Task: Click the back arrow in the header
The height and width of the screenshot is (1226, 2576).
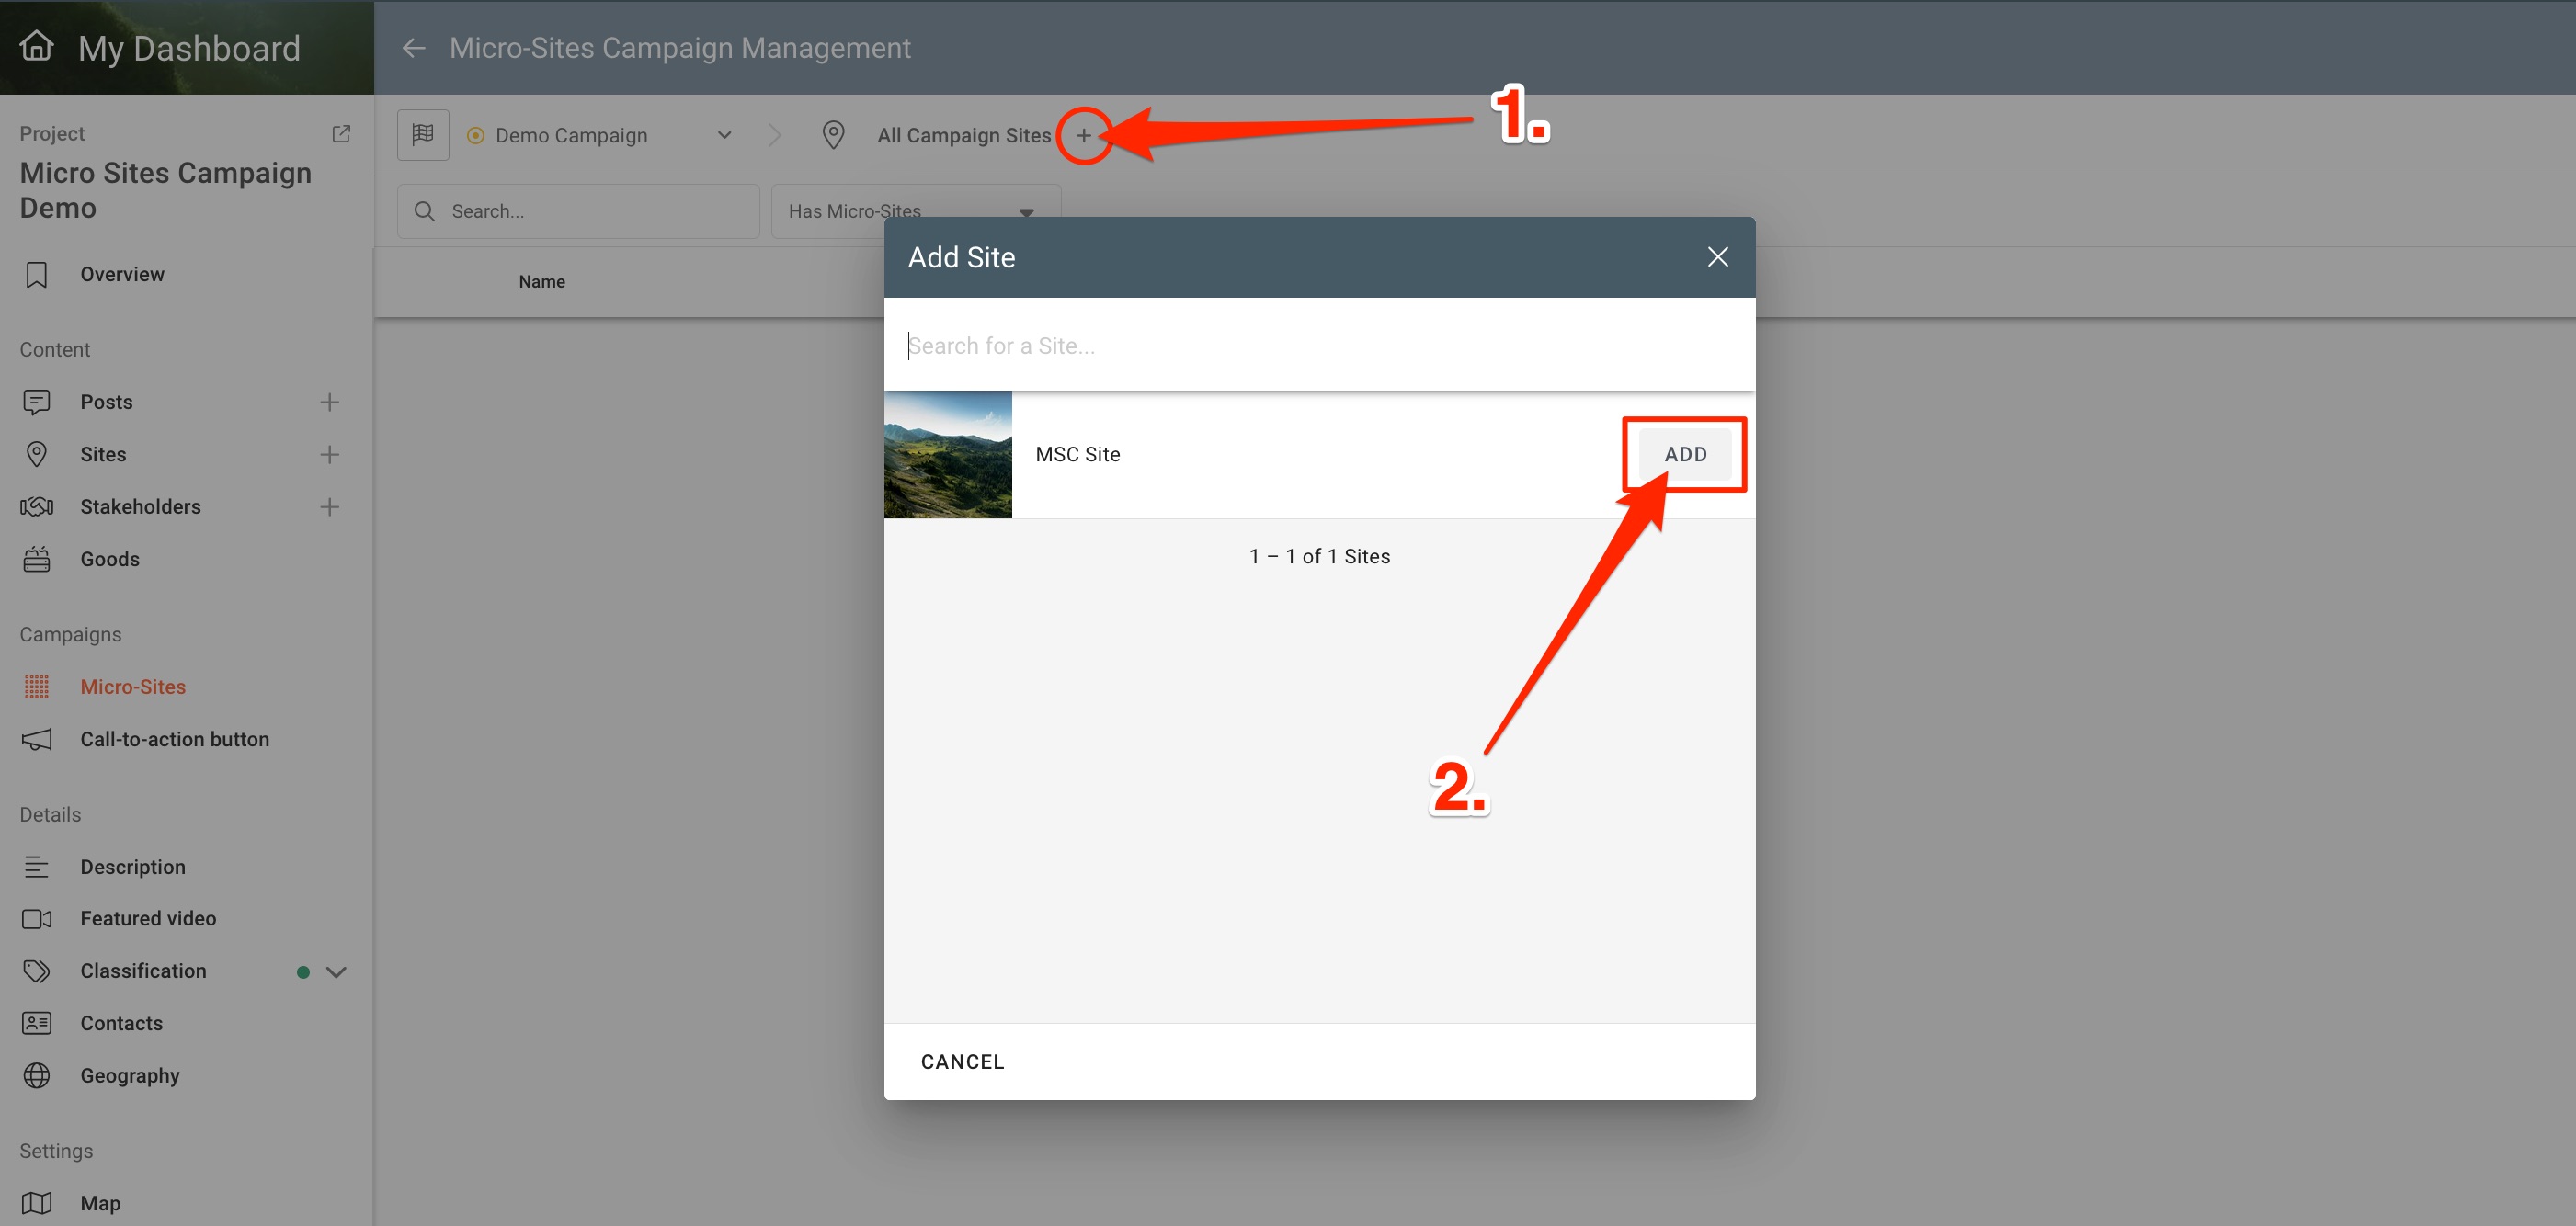Action: click(413, 48)
